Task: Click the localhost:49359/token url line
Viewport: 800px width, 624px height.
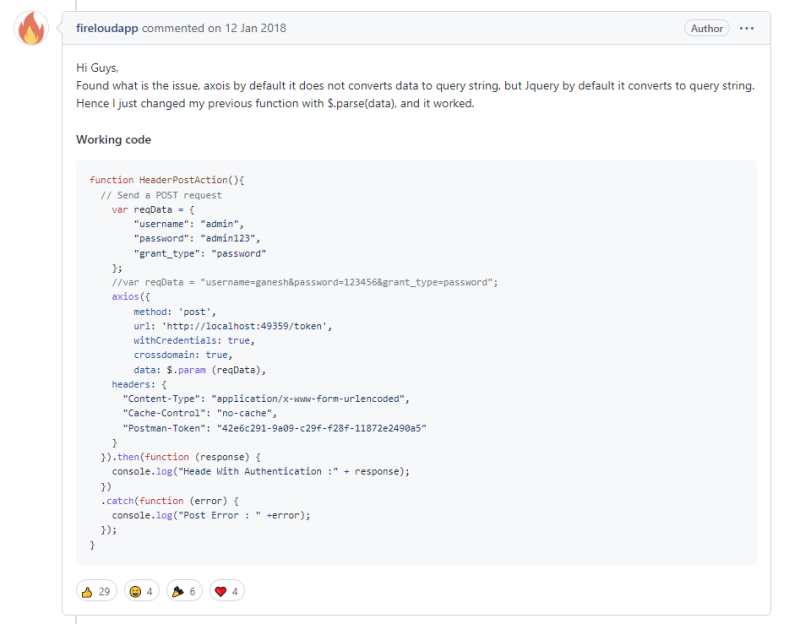Action: (233, 326)
